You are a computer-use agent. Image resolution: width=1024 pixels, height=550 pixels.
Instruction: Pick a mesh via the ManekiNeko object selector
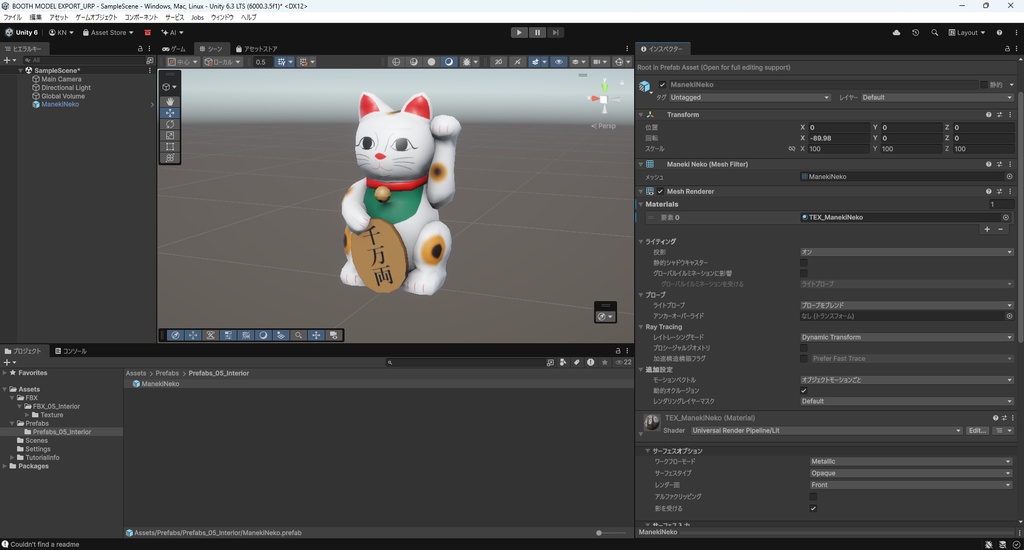(x=1009, y=176)
